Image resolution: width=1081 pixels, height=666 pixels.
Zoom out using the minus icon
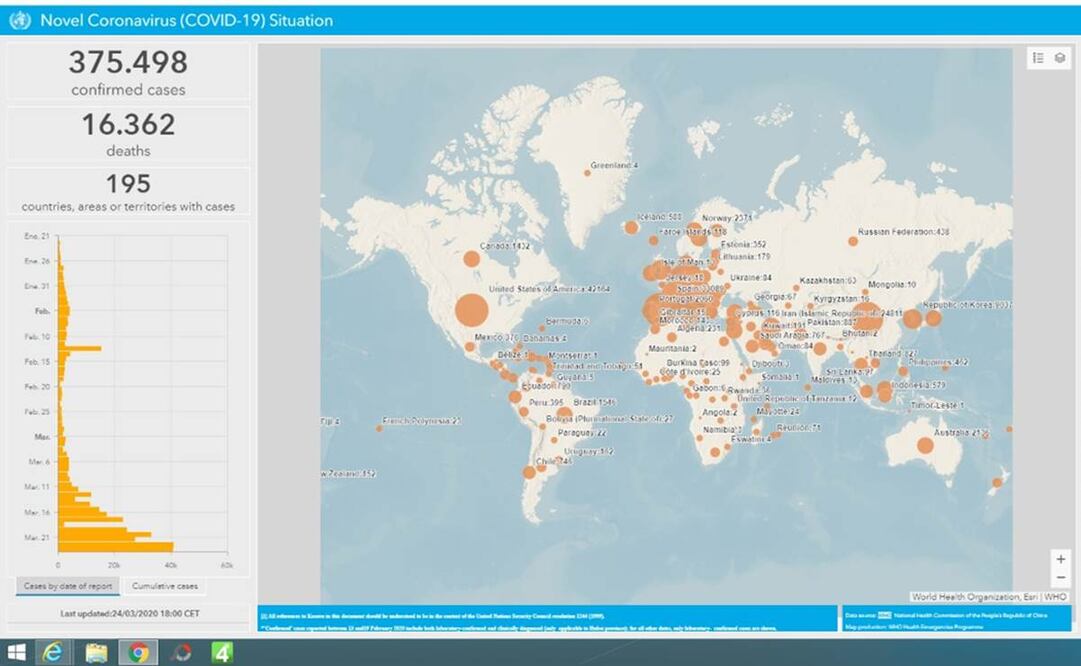tap(1062, 577)
